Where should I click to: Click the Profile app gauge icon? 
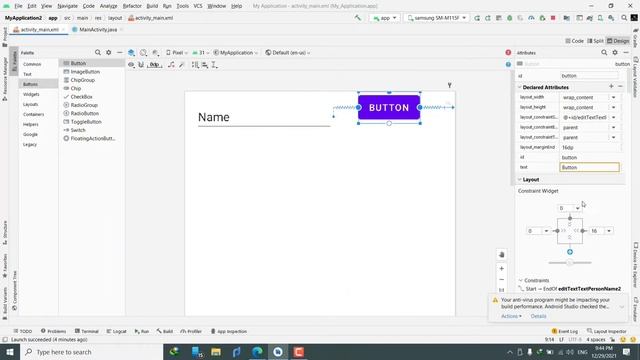[x=531, y=18]
